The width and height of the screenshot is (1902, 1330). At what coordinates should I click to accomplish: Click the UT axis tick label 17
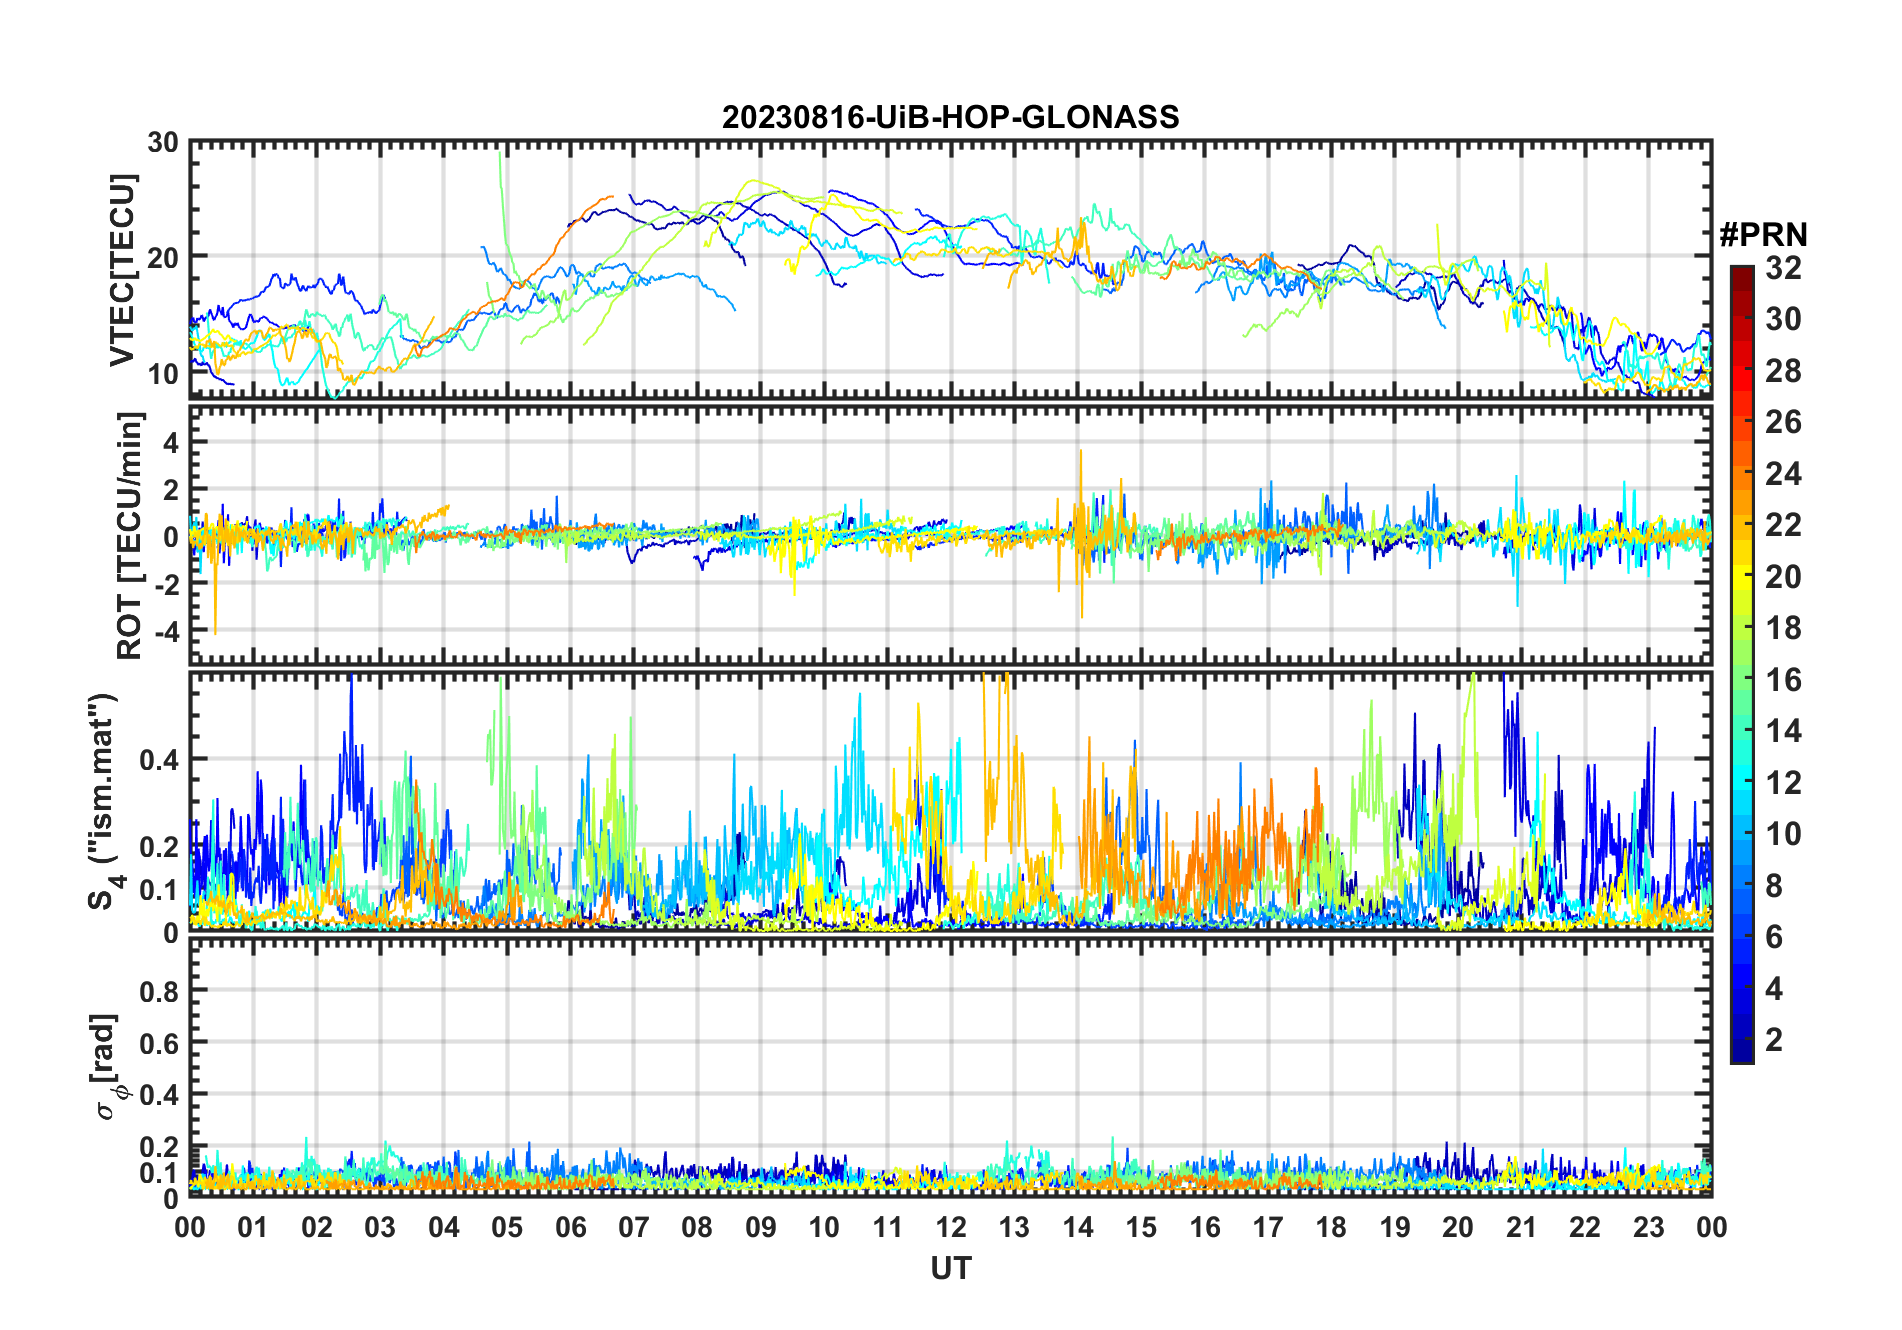(x=1268, y=1227)
